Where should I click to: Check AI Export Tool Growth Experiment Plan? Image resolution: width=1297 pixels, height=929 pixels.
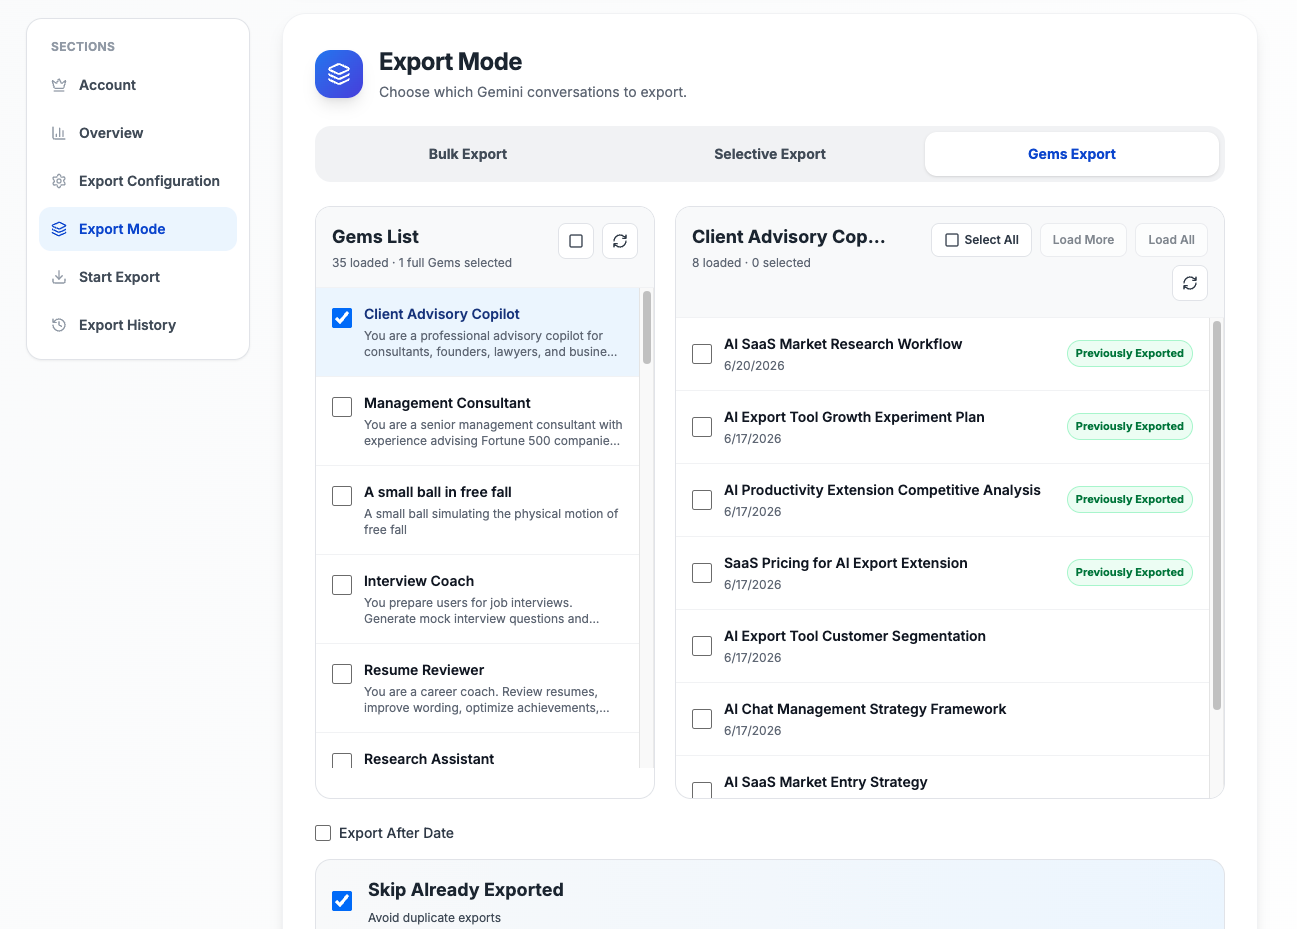point(702,427)
